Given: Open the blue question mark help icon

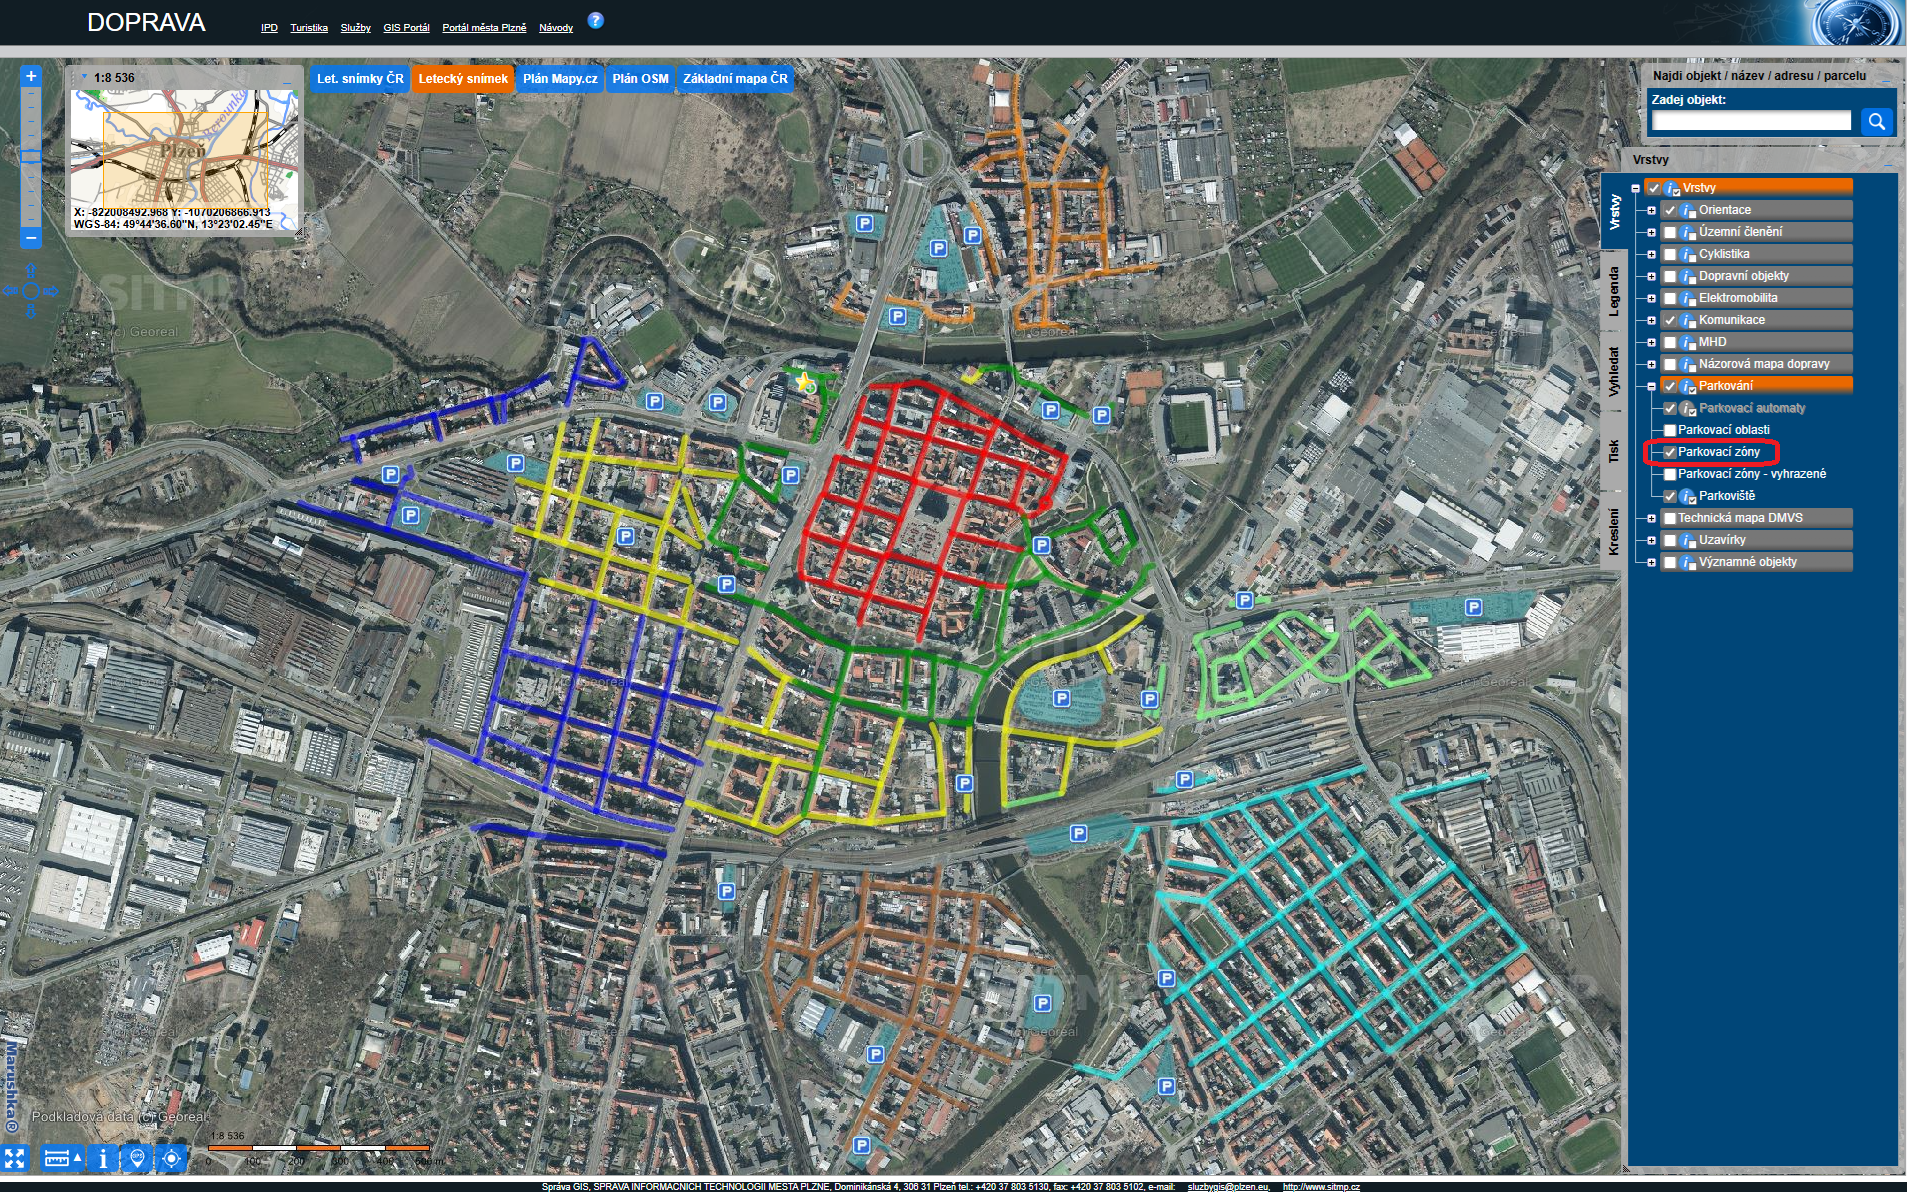Looking at the screenshot, I should [x=595, y=20].
